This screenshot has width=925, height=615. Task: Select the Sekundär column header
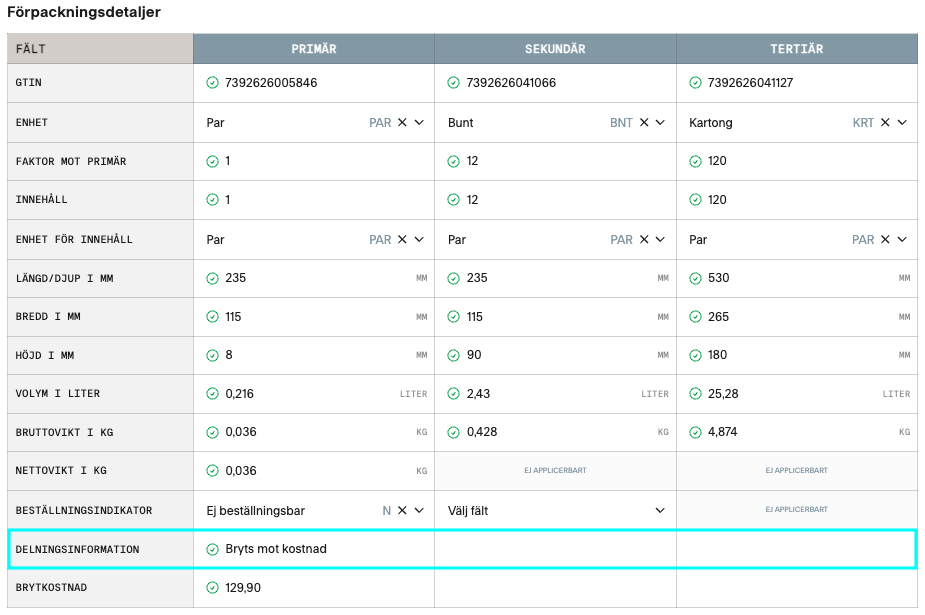coord(555,49)
